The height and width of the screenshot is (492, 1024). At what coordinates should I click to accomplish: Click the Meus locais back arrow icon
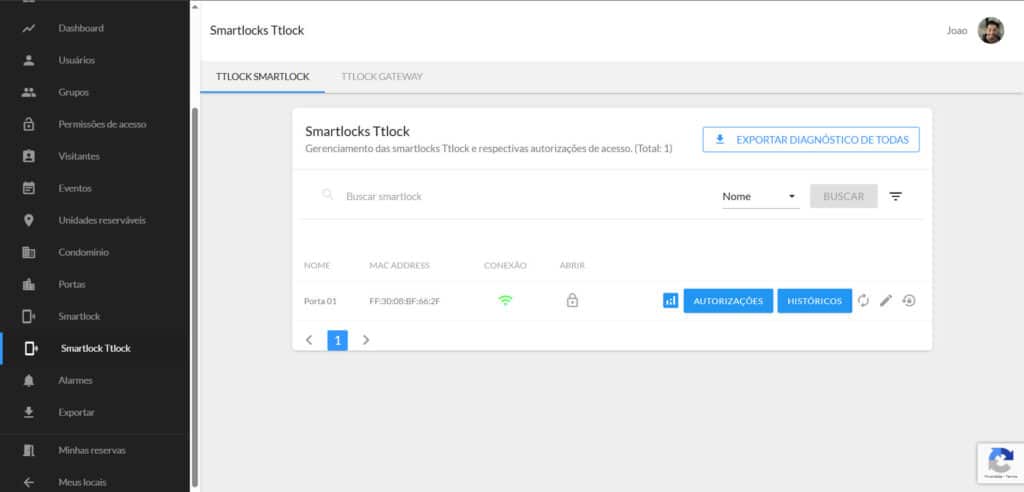[x=29, y=482]
